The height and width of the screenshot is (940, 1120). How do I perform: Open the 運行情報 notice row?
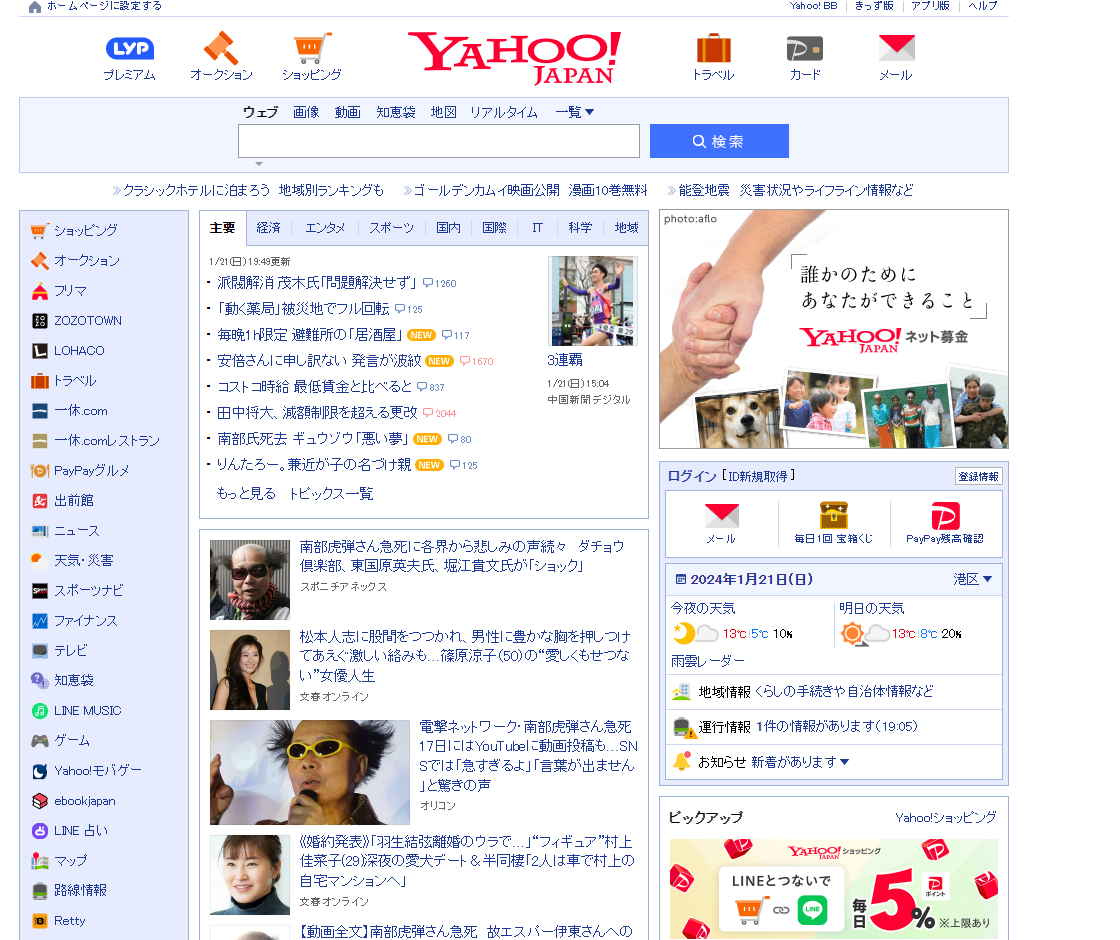click(834, 726)
